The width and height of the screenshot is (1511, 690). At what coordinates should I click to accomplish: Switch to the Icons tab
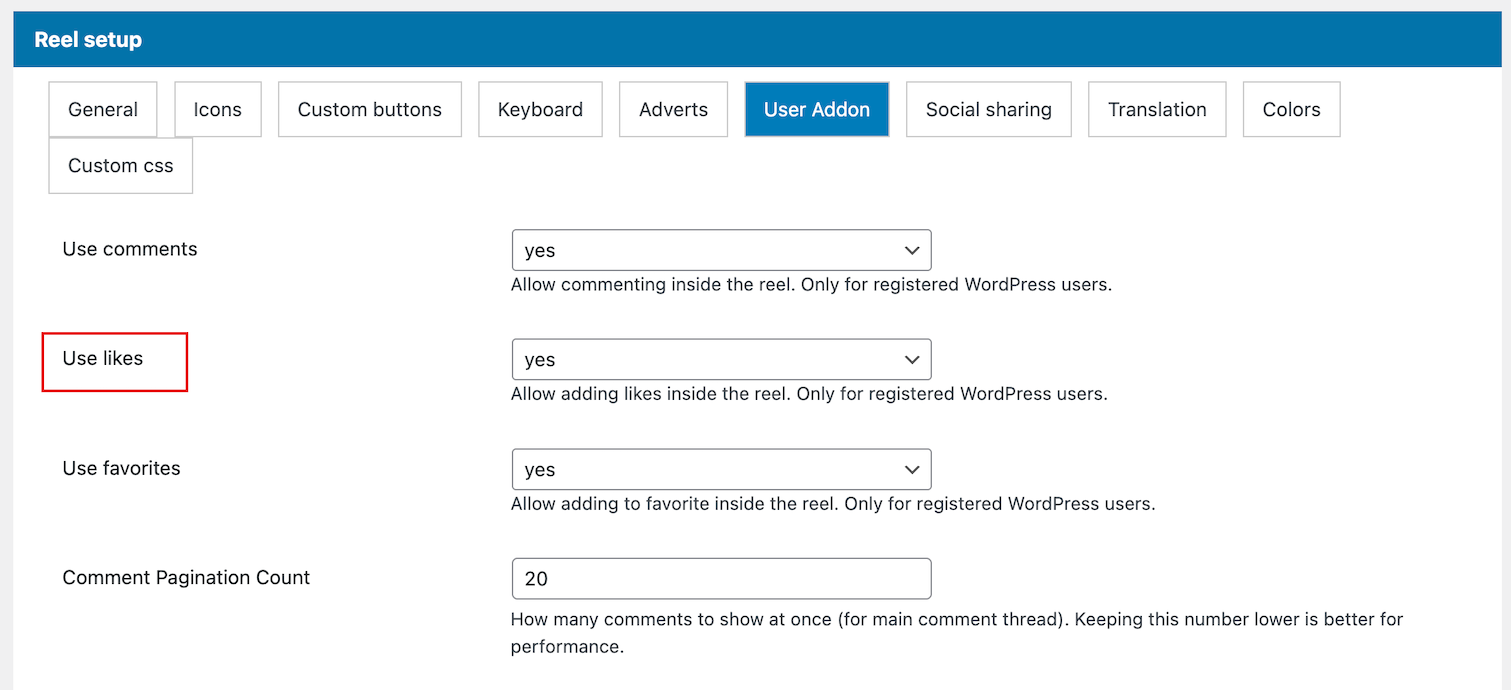(x=218, y=110)
